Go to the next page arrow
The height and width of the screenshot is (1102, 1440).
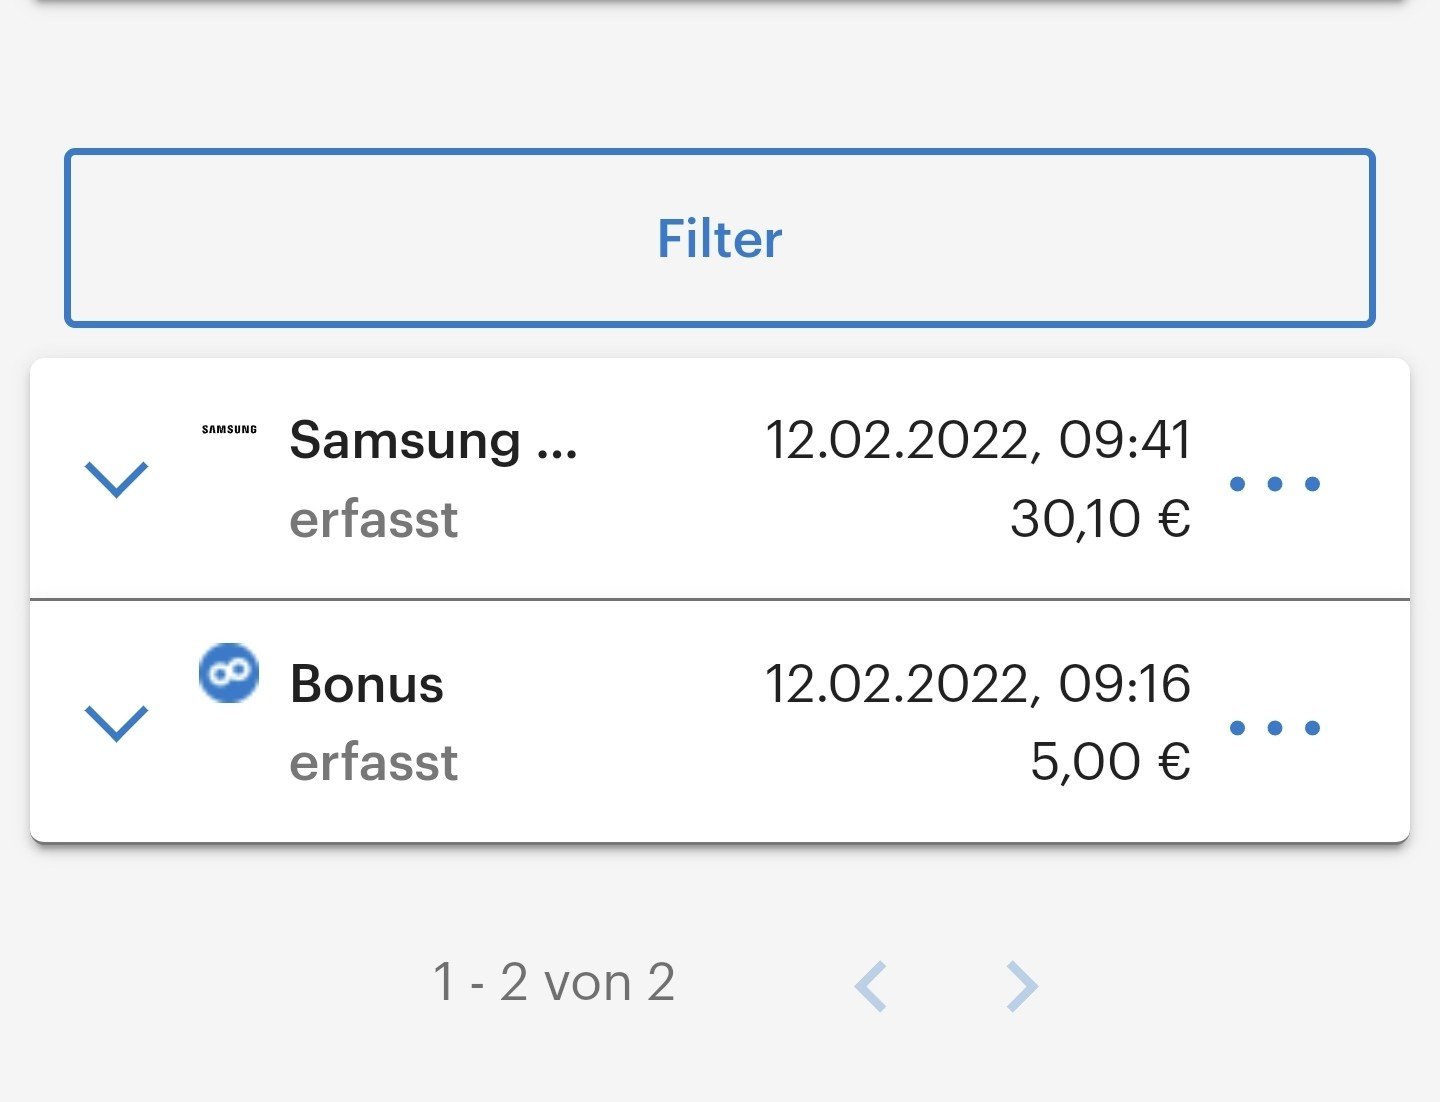1021,986
